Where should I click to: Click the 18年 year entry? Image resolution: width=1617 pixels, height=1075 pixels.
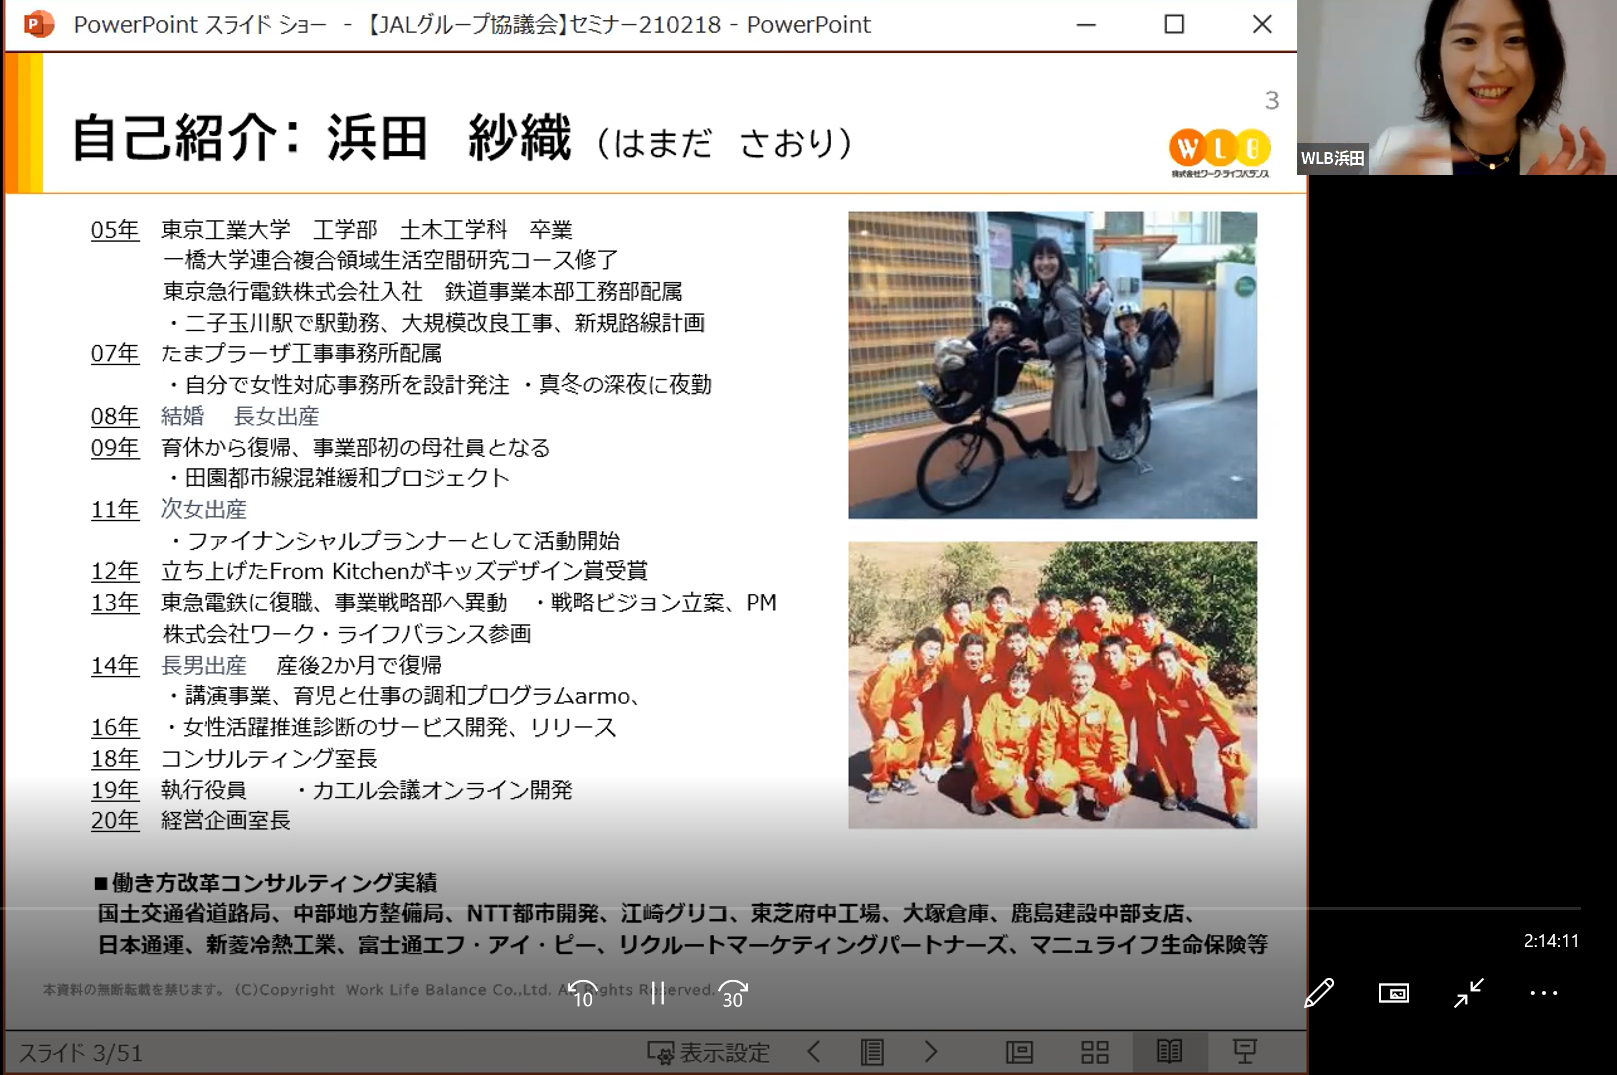115,759
